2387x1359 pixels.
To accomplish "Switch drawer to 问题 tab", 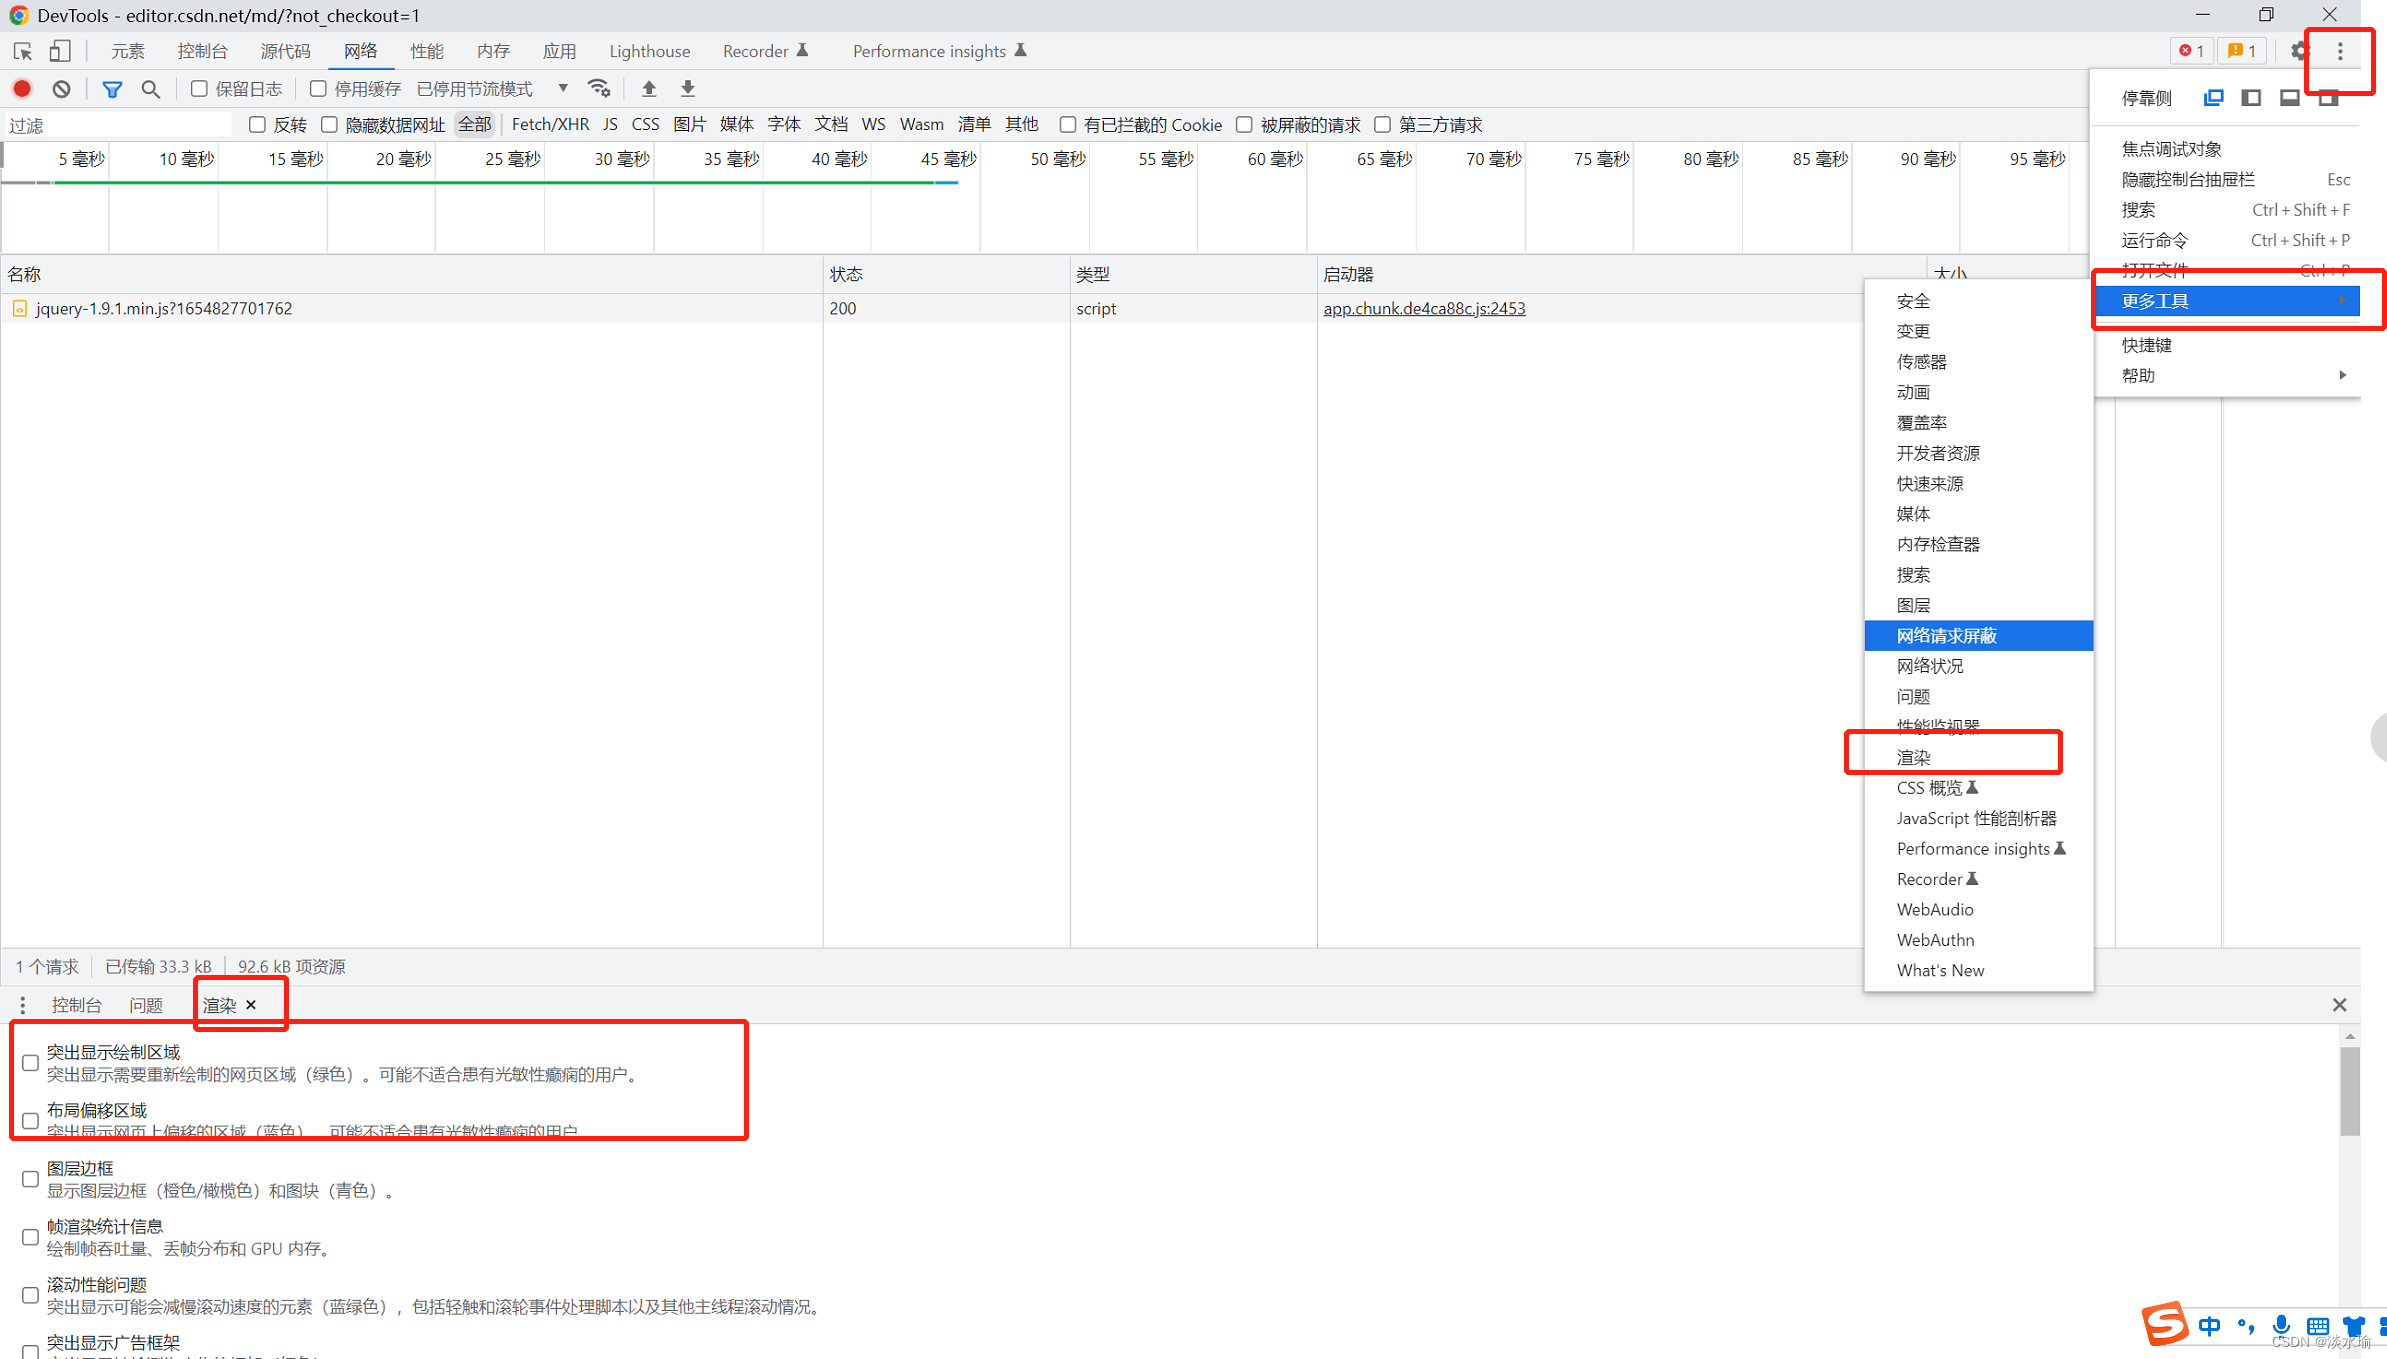I will 145,1005.
